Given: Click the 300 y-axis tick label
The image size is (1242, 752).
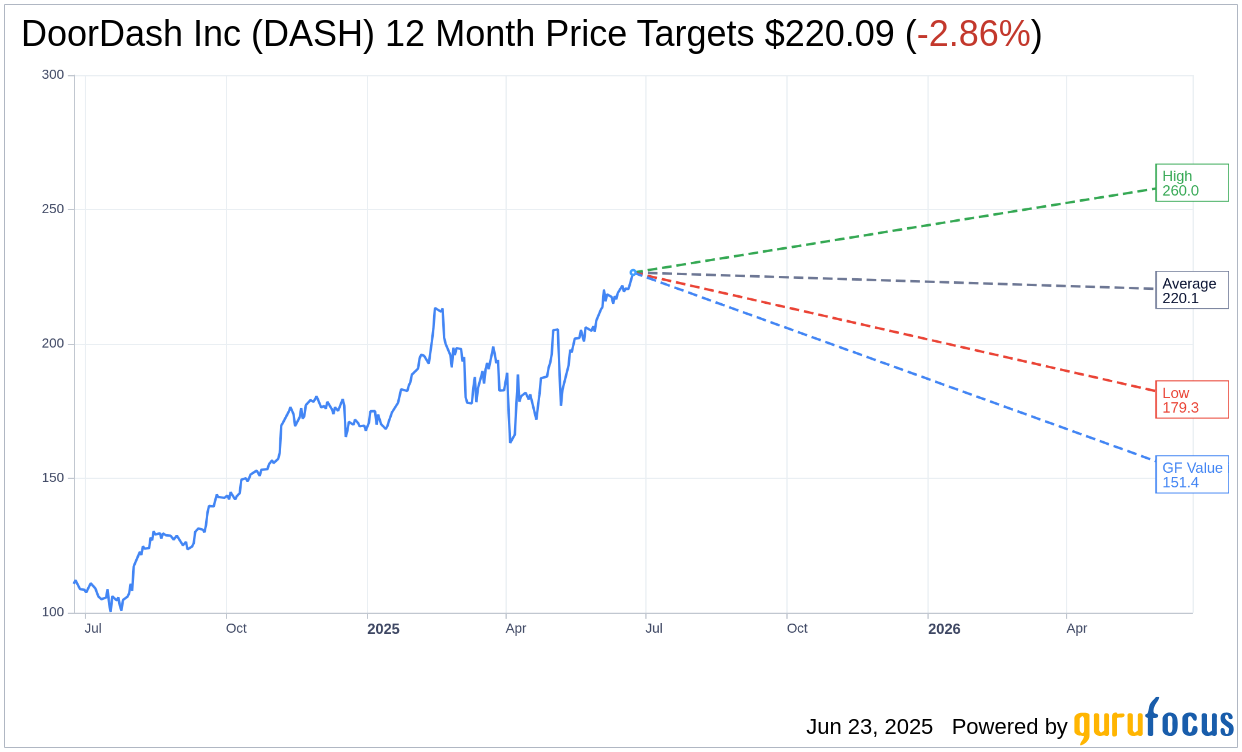Looking at the screenshot, I should coord(53,75).
